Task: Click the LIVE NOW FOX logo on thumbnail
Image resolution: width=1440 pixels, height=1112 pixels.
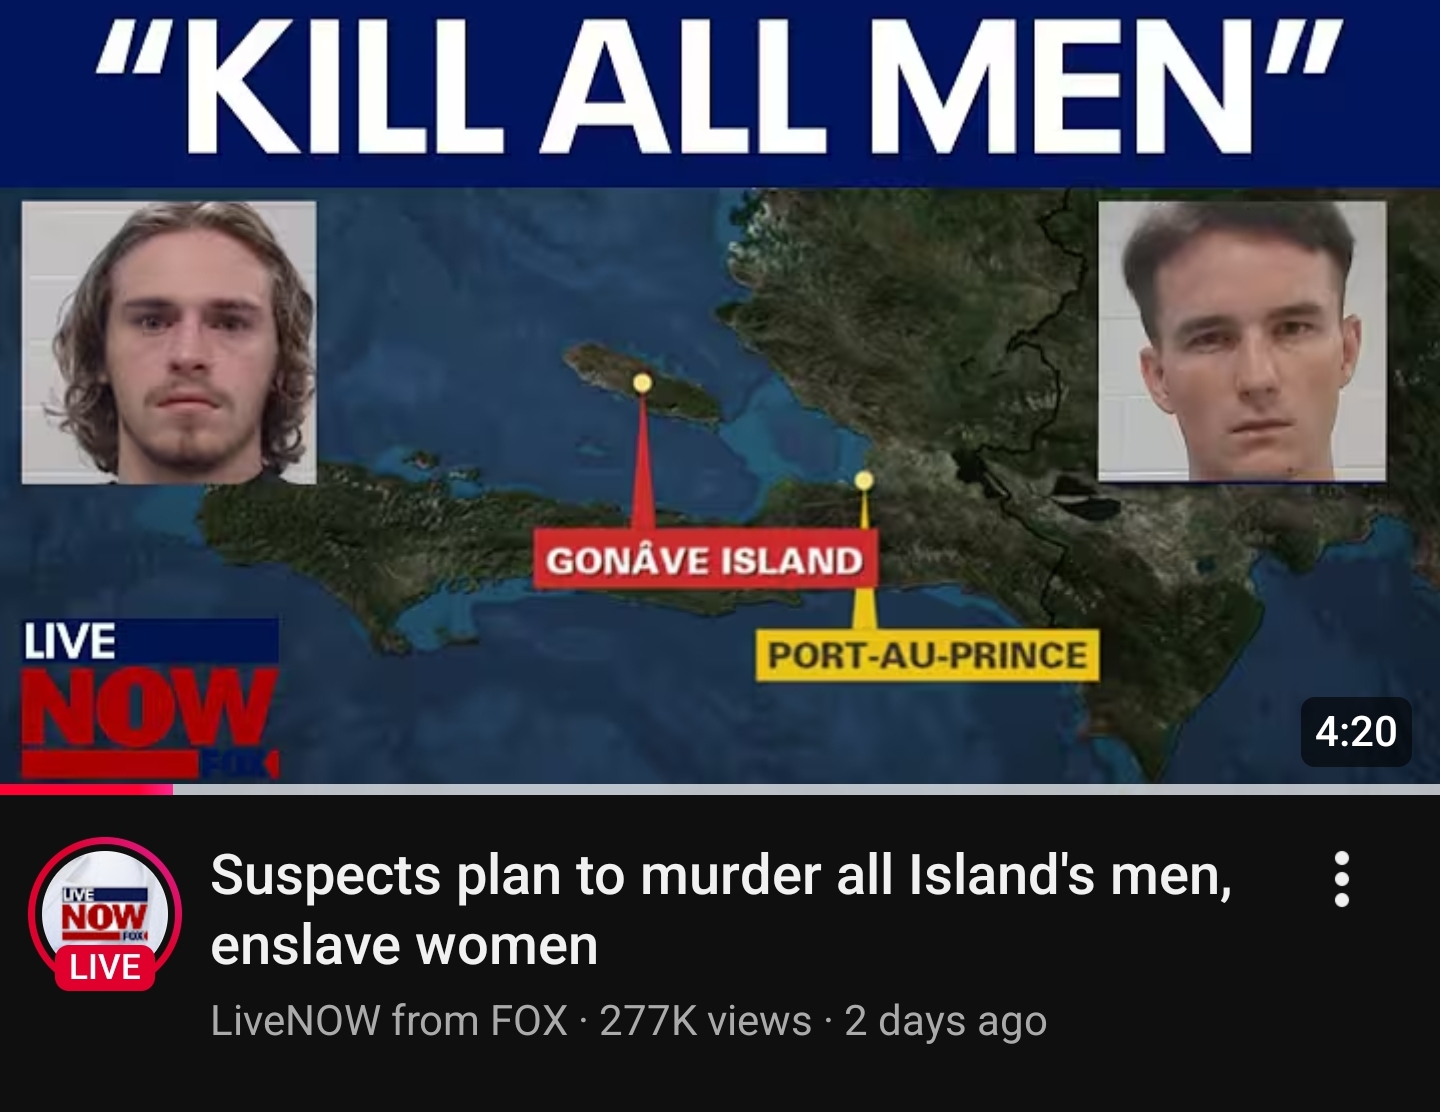Action: tap(150, 698)
